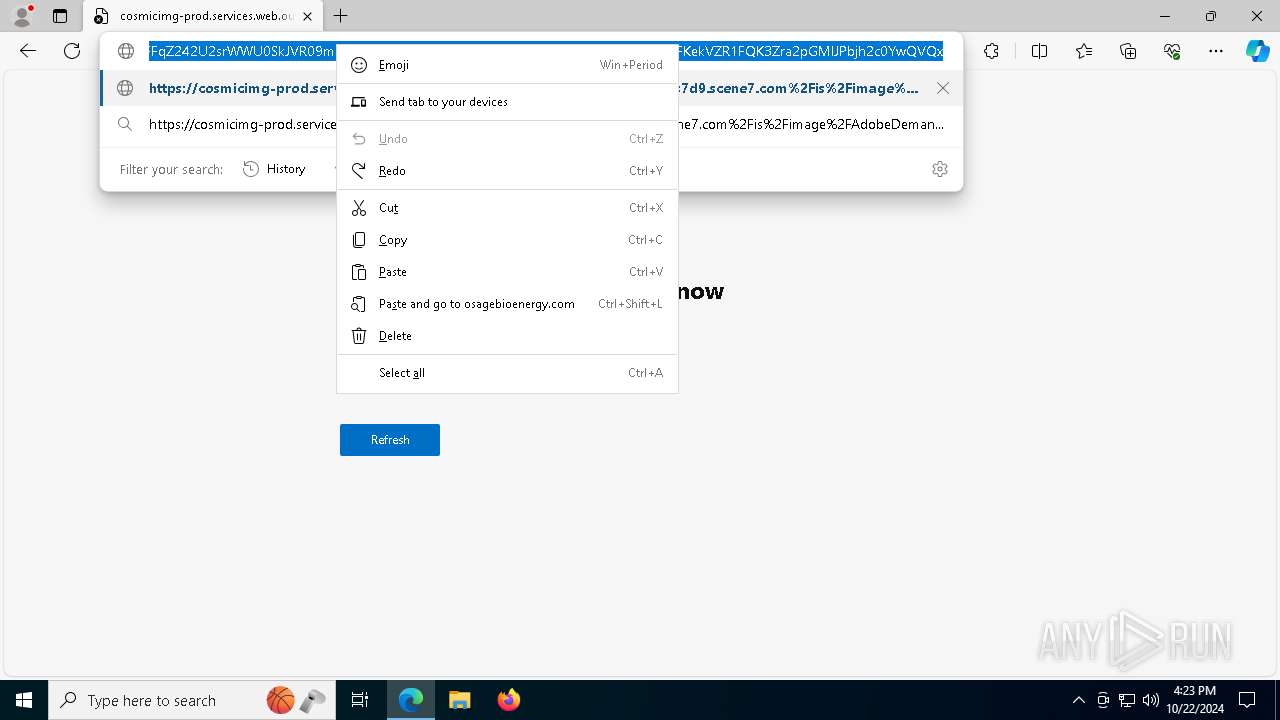The height and width of the screenshot is (720, 1280).
Task: Select the bold cosmicimg-prod URL suggestion
Action: click(531, 88)
